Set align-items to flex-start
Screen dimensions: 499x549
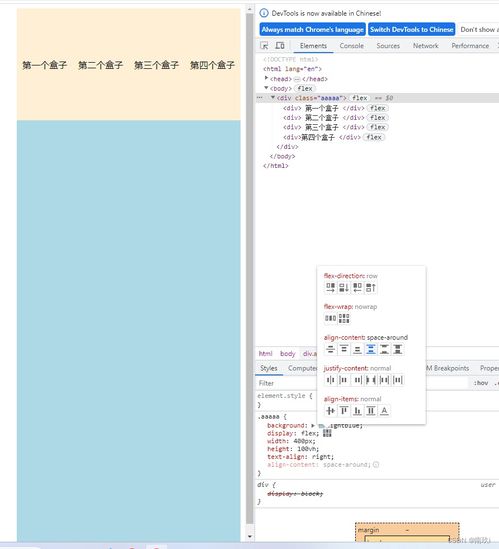pyautogui.click(x=344, y=411)
